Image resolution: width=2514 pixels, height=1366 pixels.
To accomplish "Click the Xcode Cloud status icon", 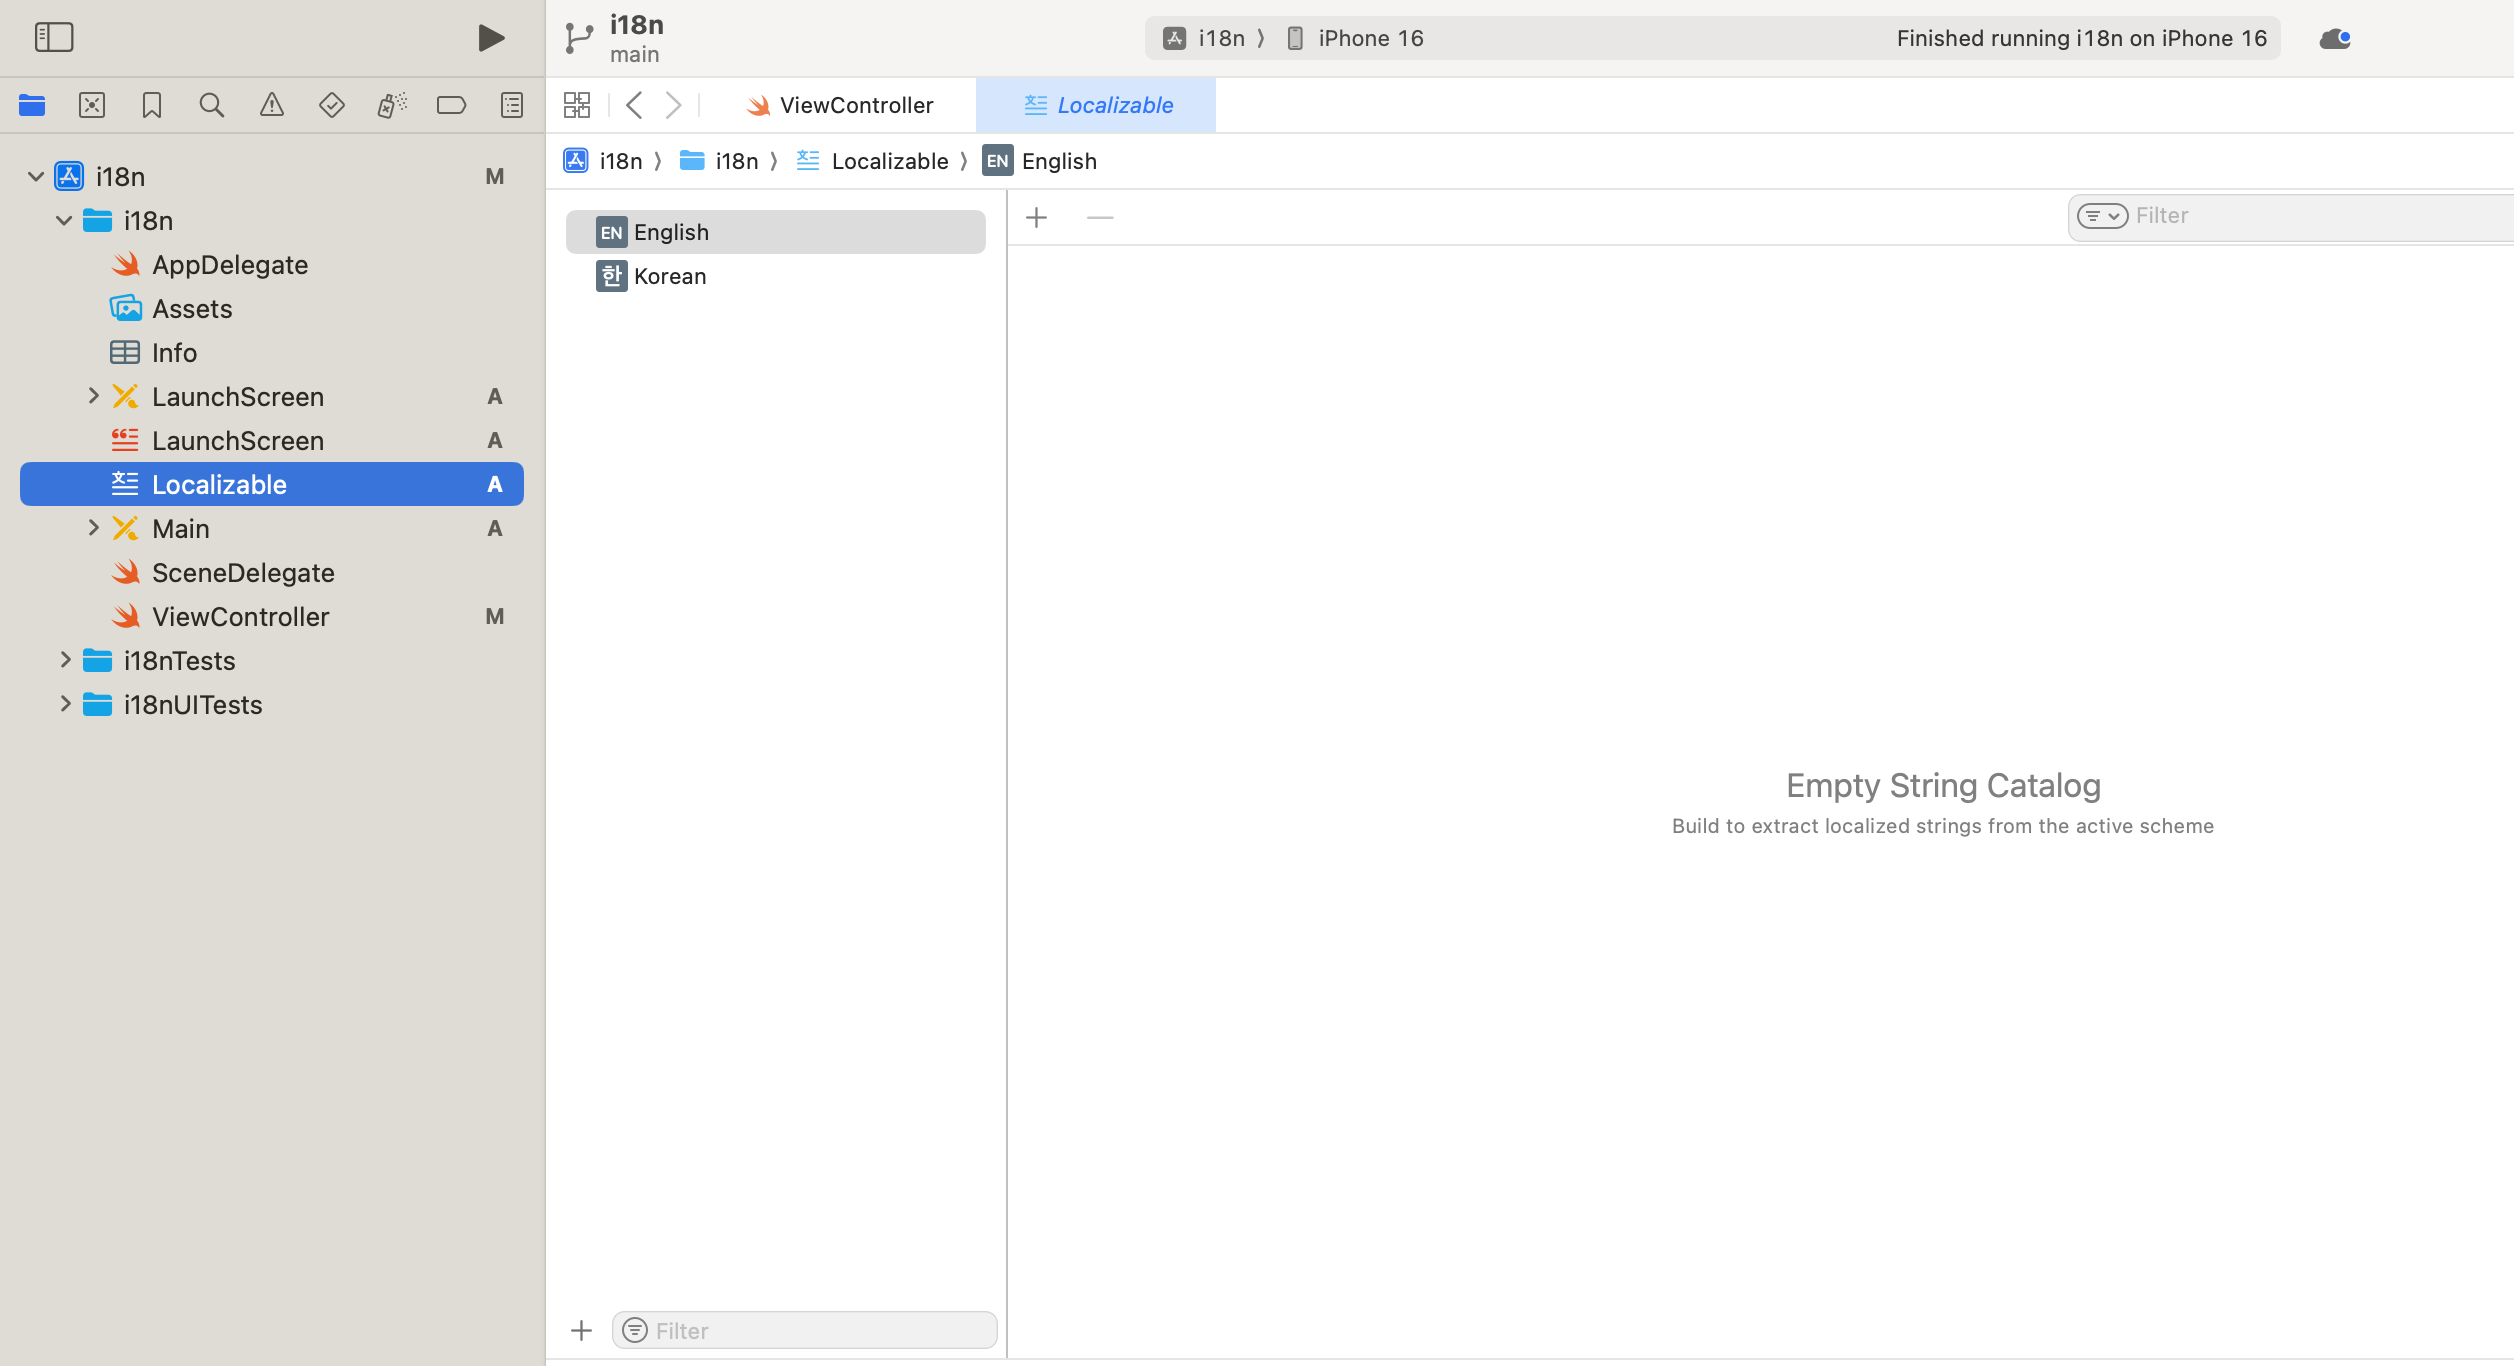I will tap(2335, 38).
